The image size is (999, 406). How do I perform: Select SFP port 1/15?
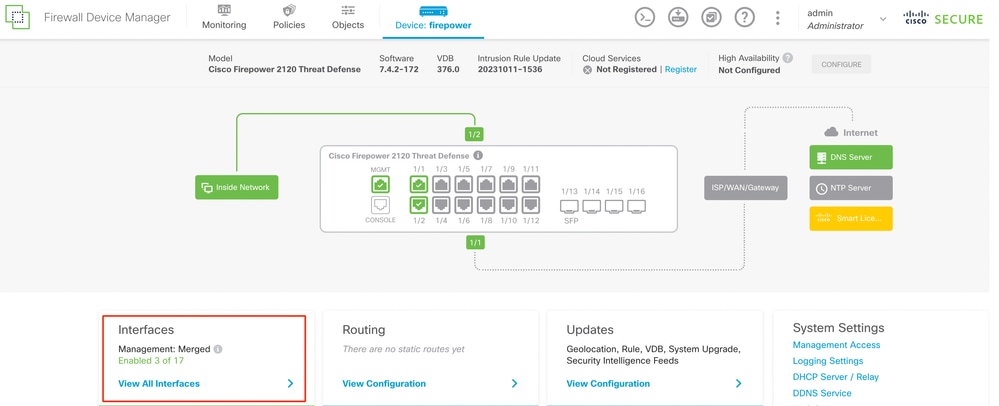click(614, 207)
